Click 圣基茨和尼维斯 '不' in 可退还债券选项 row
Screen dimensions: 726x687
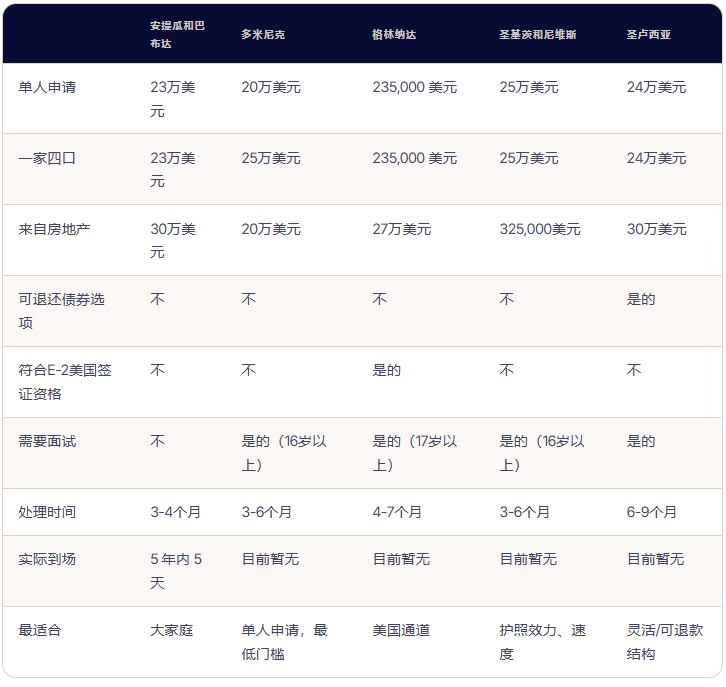[x=507, y=299]
